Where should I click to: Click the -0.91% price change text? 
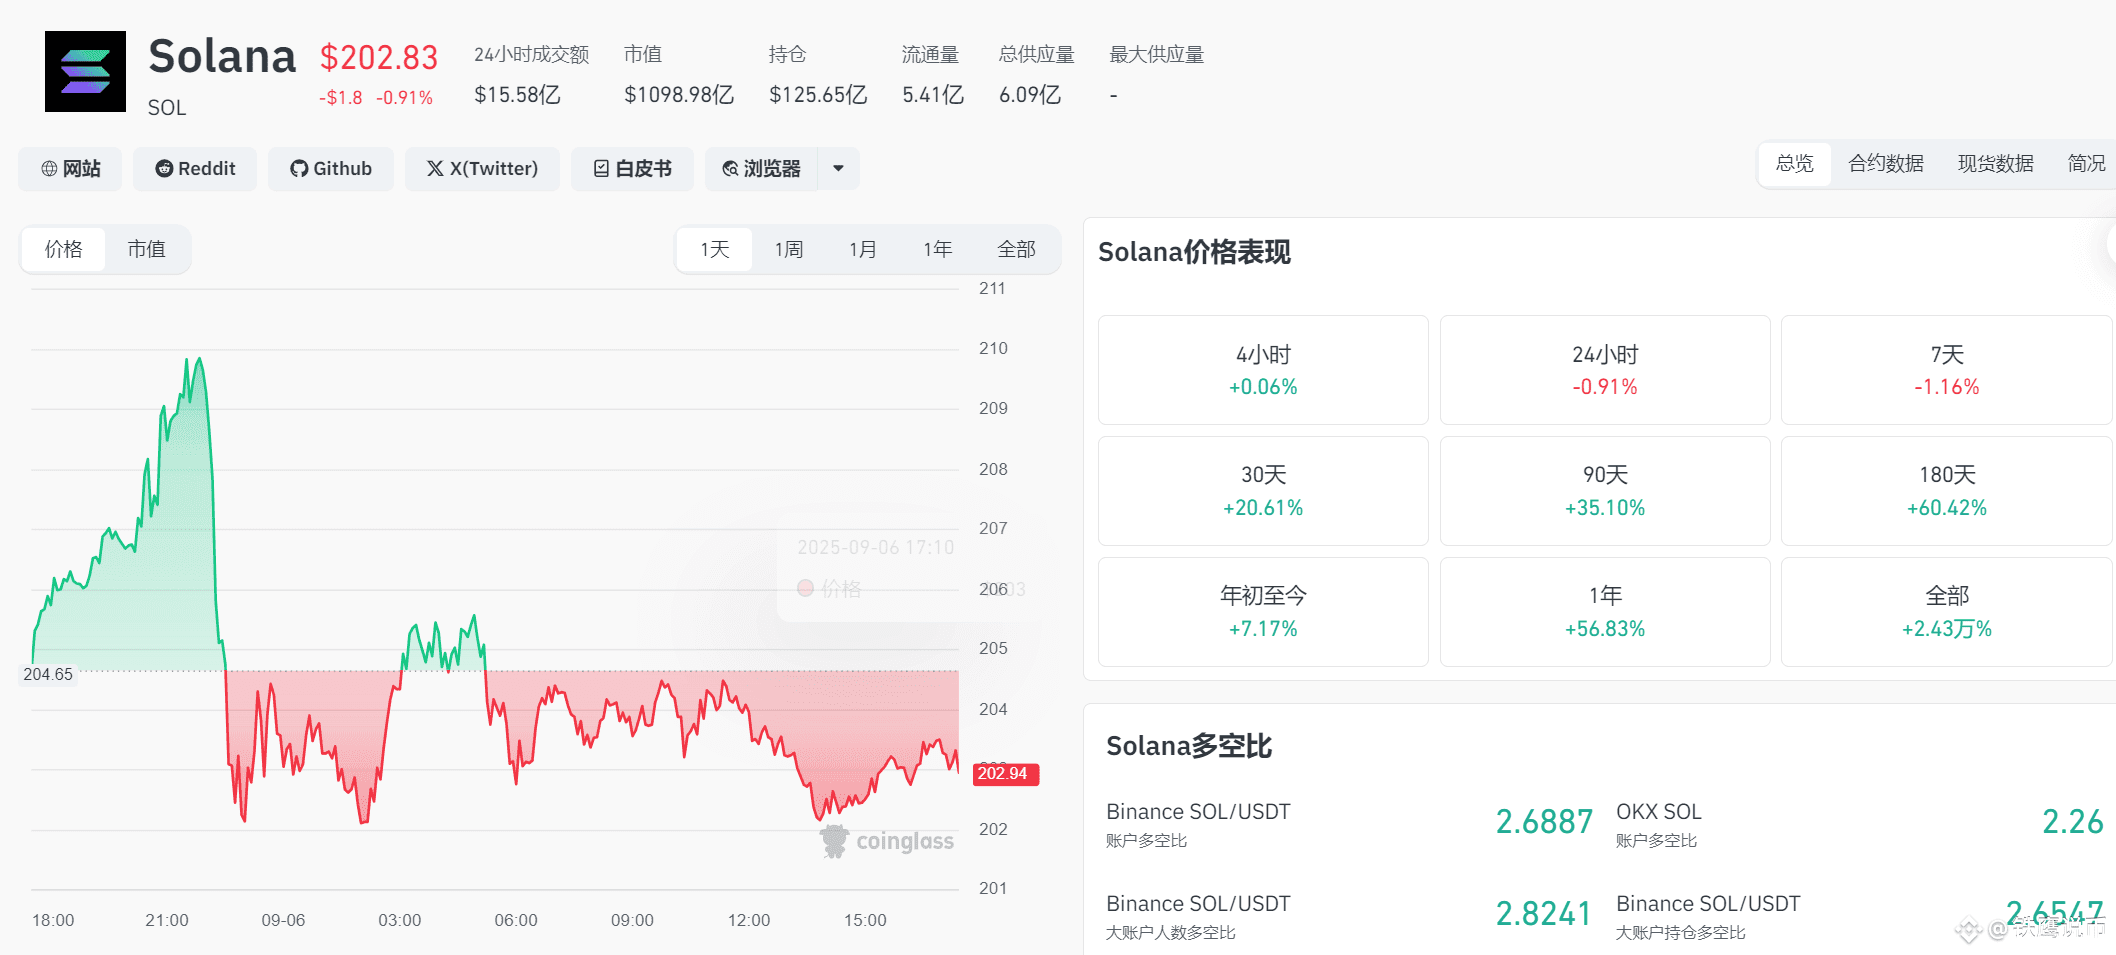pyautogui.click(x=404, y=98)
